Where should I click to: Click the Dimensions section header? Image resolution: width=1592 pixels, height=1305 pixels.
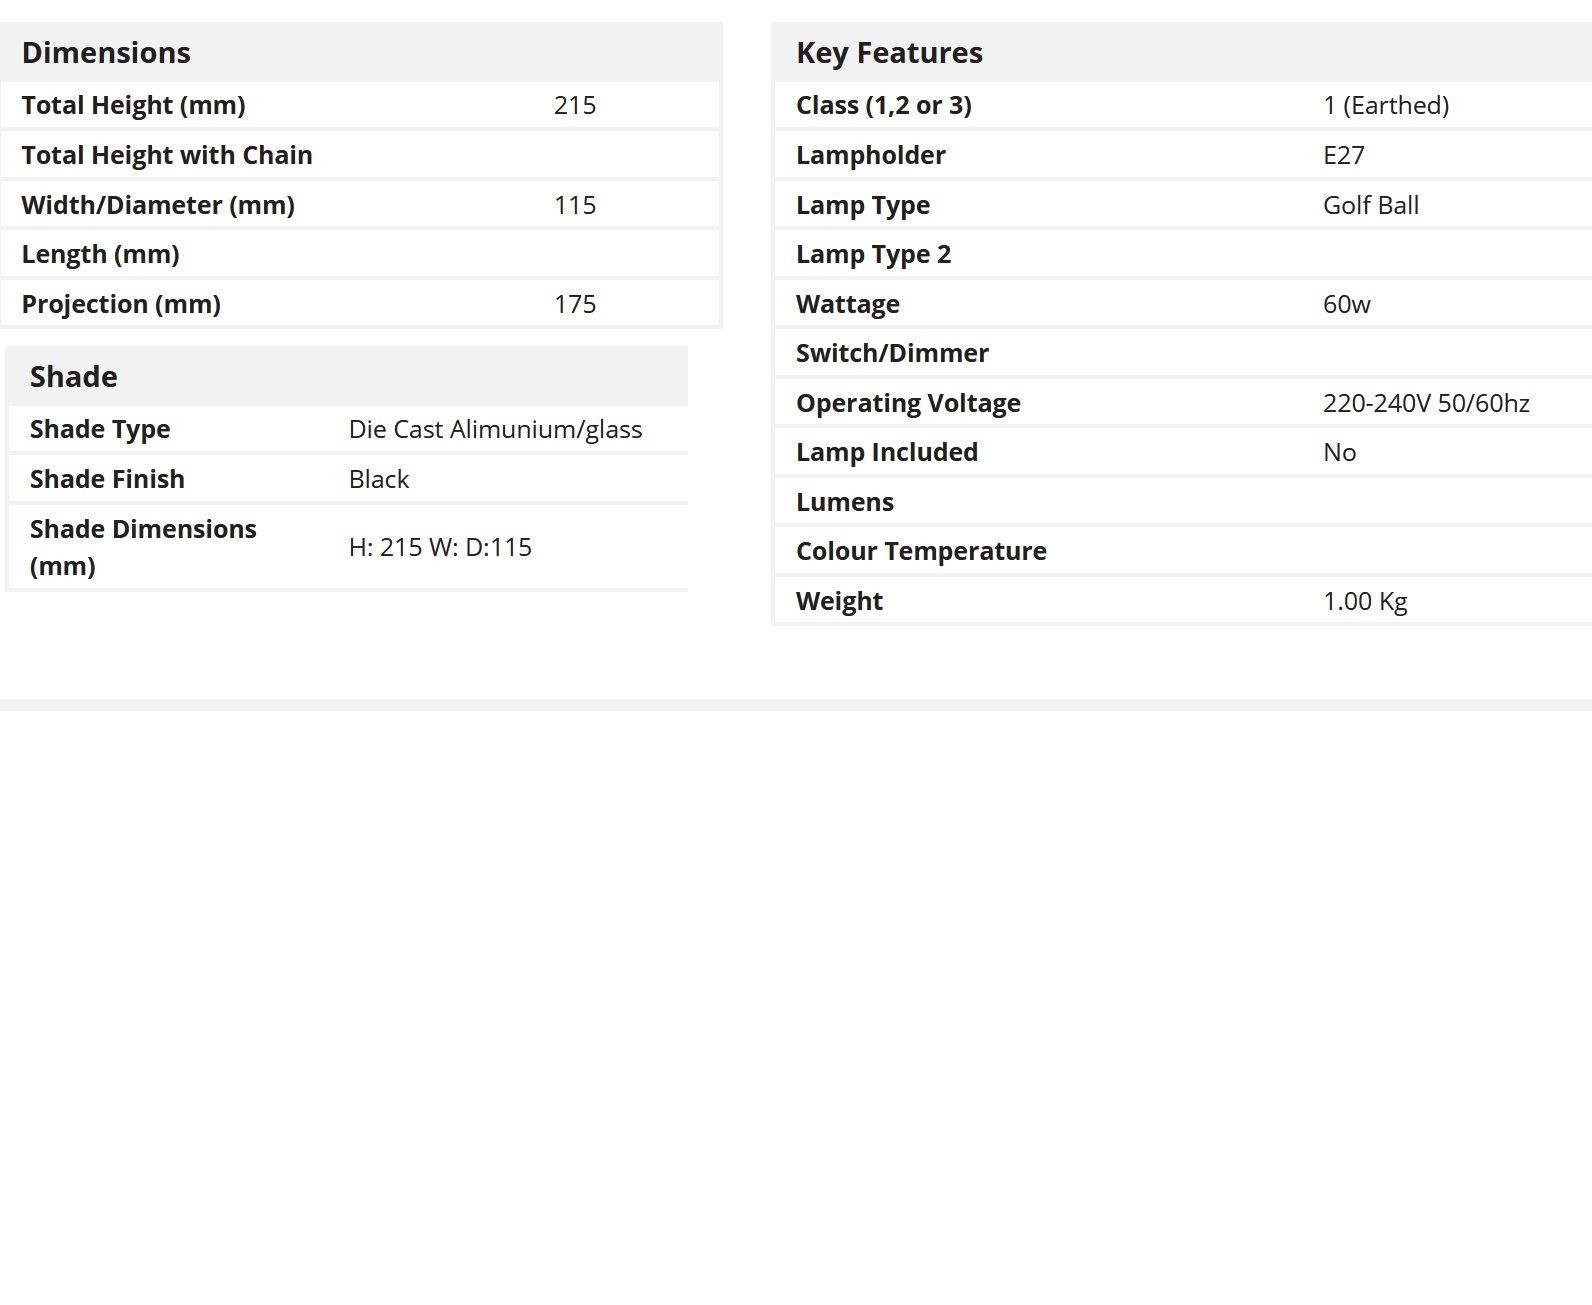(106, 53)
